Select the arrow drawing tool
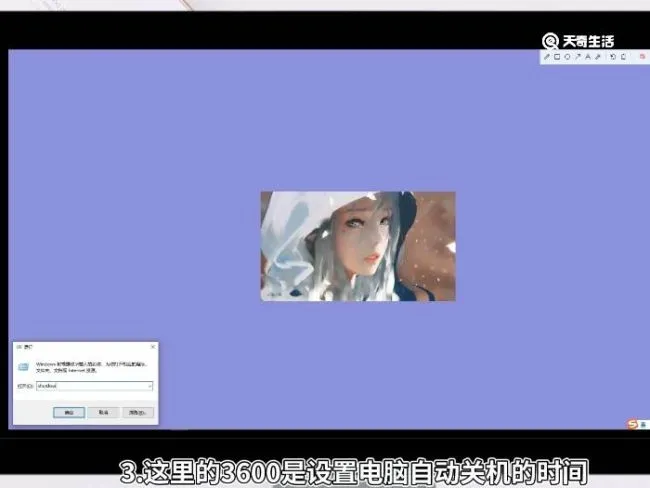The width and height of the screenshot is (650, 488). pyautogui.click(x=577, y=57)
